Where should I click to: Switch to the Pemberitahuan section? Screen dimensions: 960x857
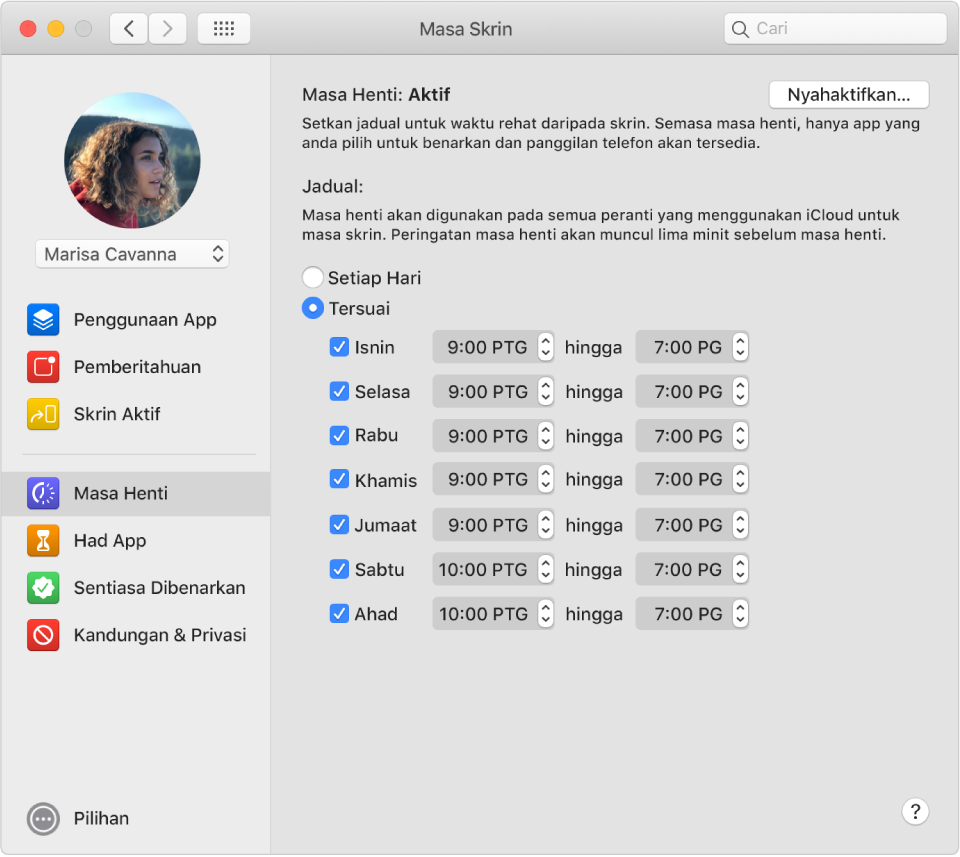pos(136,367)
